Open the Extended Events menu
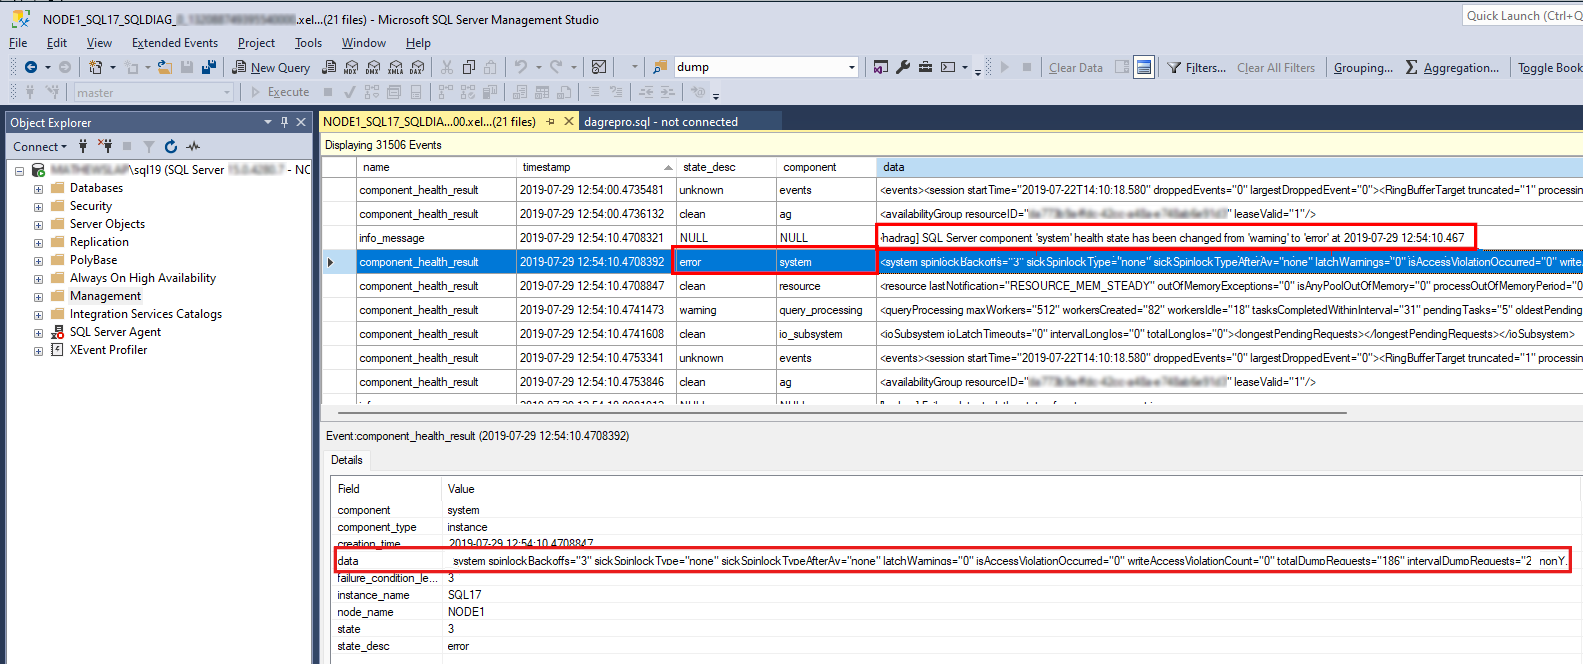This screenshot has height=664, width=1583. 174,43
